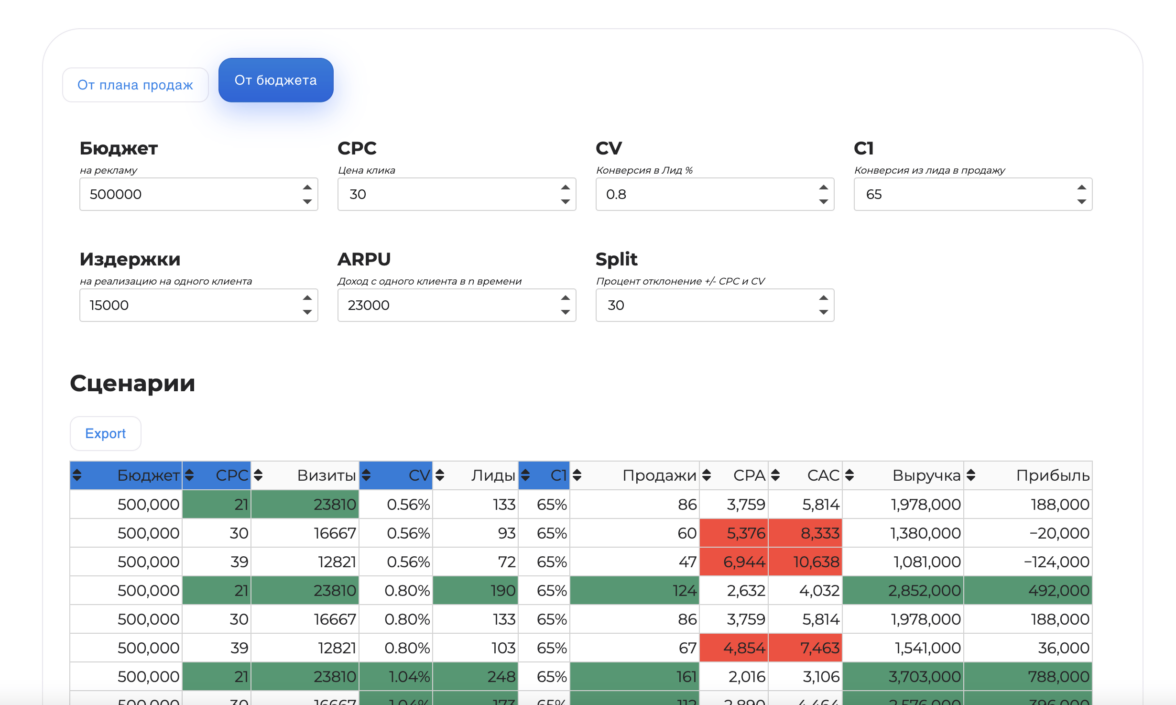Click the Export button
Viewport: 1176px width, 705px height.
(x=105, y=433)
